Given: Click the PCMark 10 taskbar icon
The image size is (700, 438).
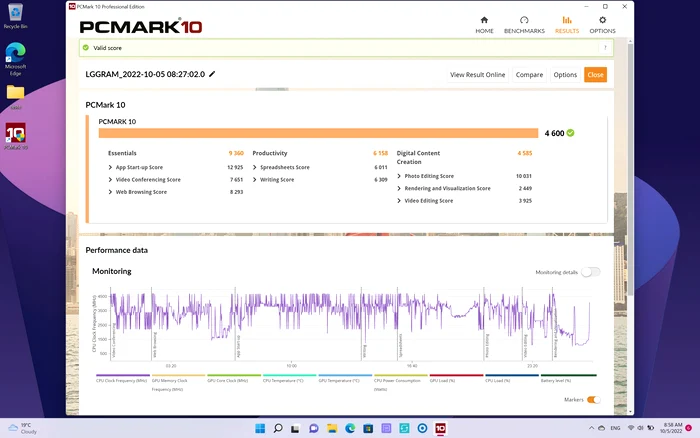Looking at the screenshot, I should tap(440, 429).
